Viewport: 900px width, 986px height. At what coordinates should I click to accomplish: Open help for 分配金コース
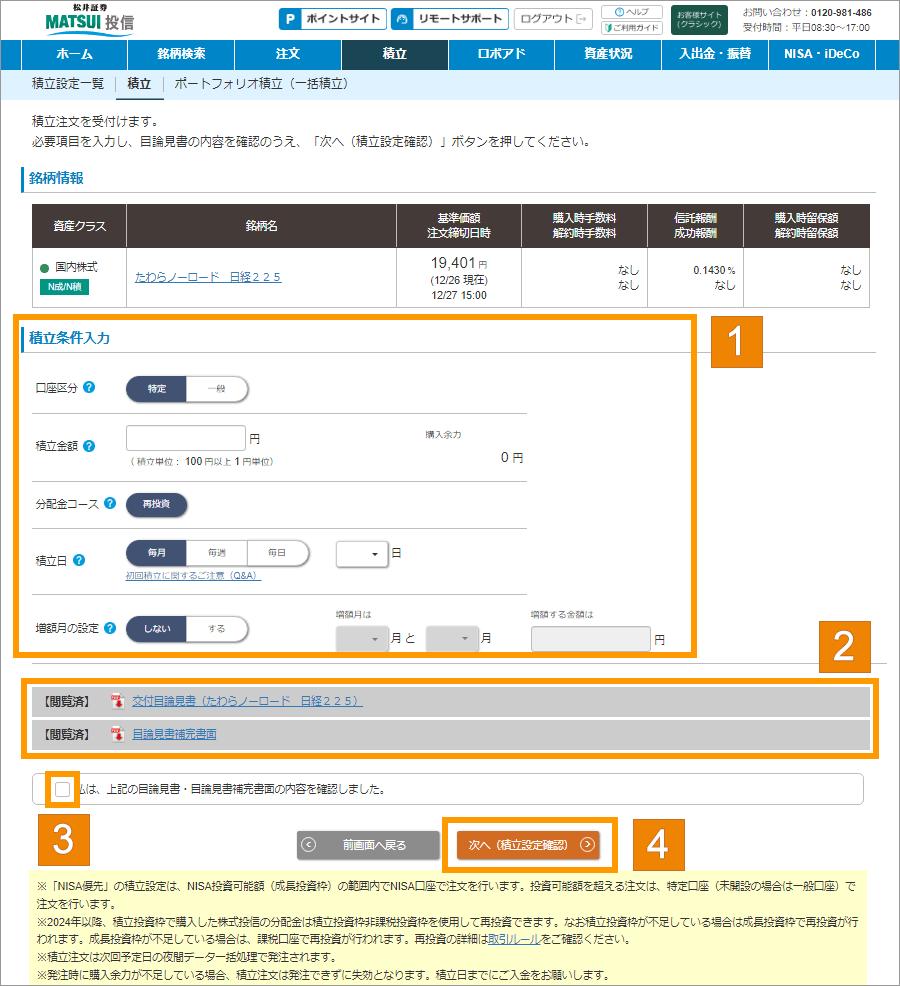click(x=110, y=503)
